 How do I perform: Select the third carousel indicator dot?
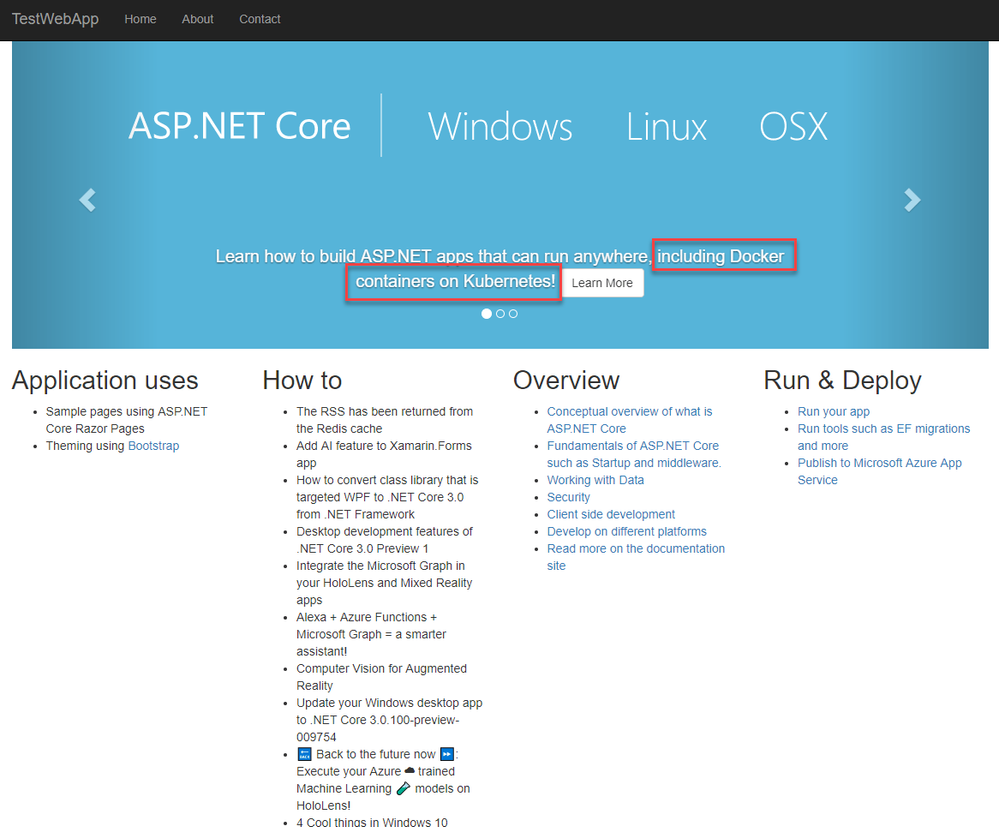513,313
